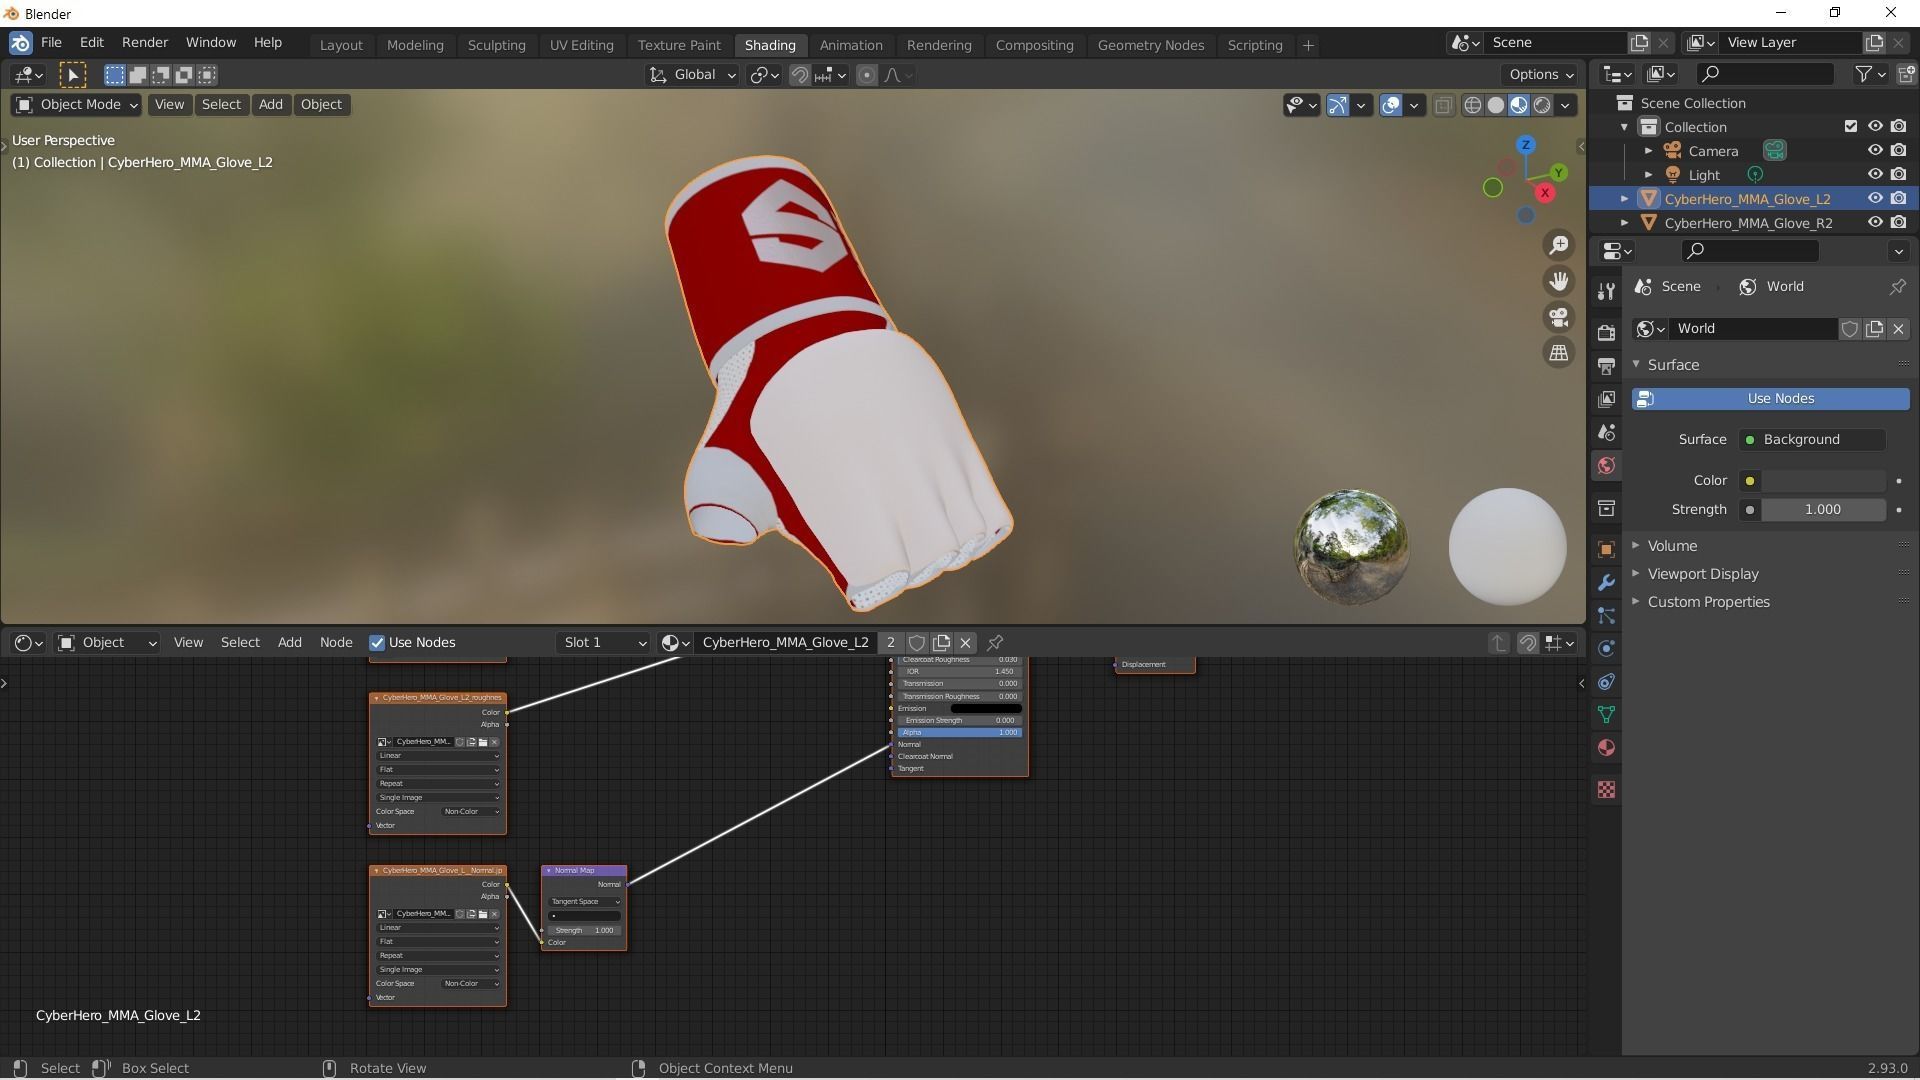Screen dimensions: 1920x1080
Task: Open the Slot 1 dropdown
Action: click(603, 643)
